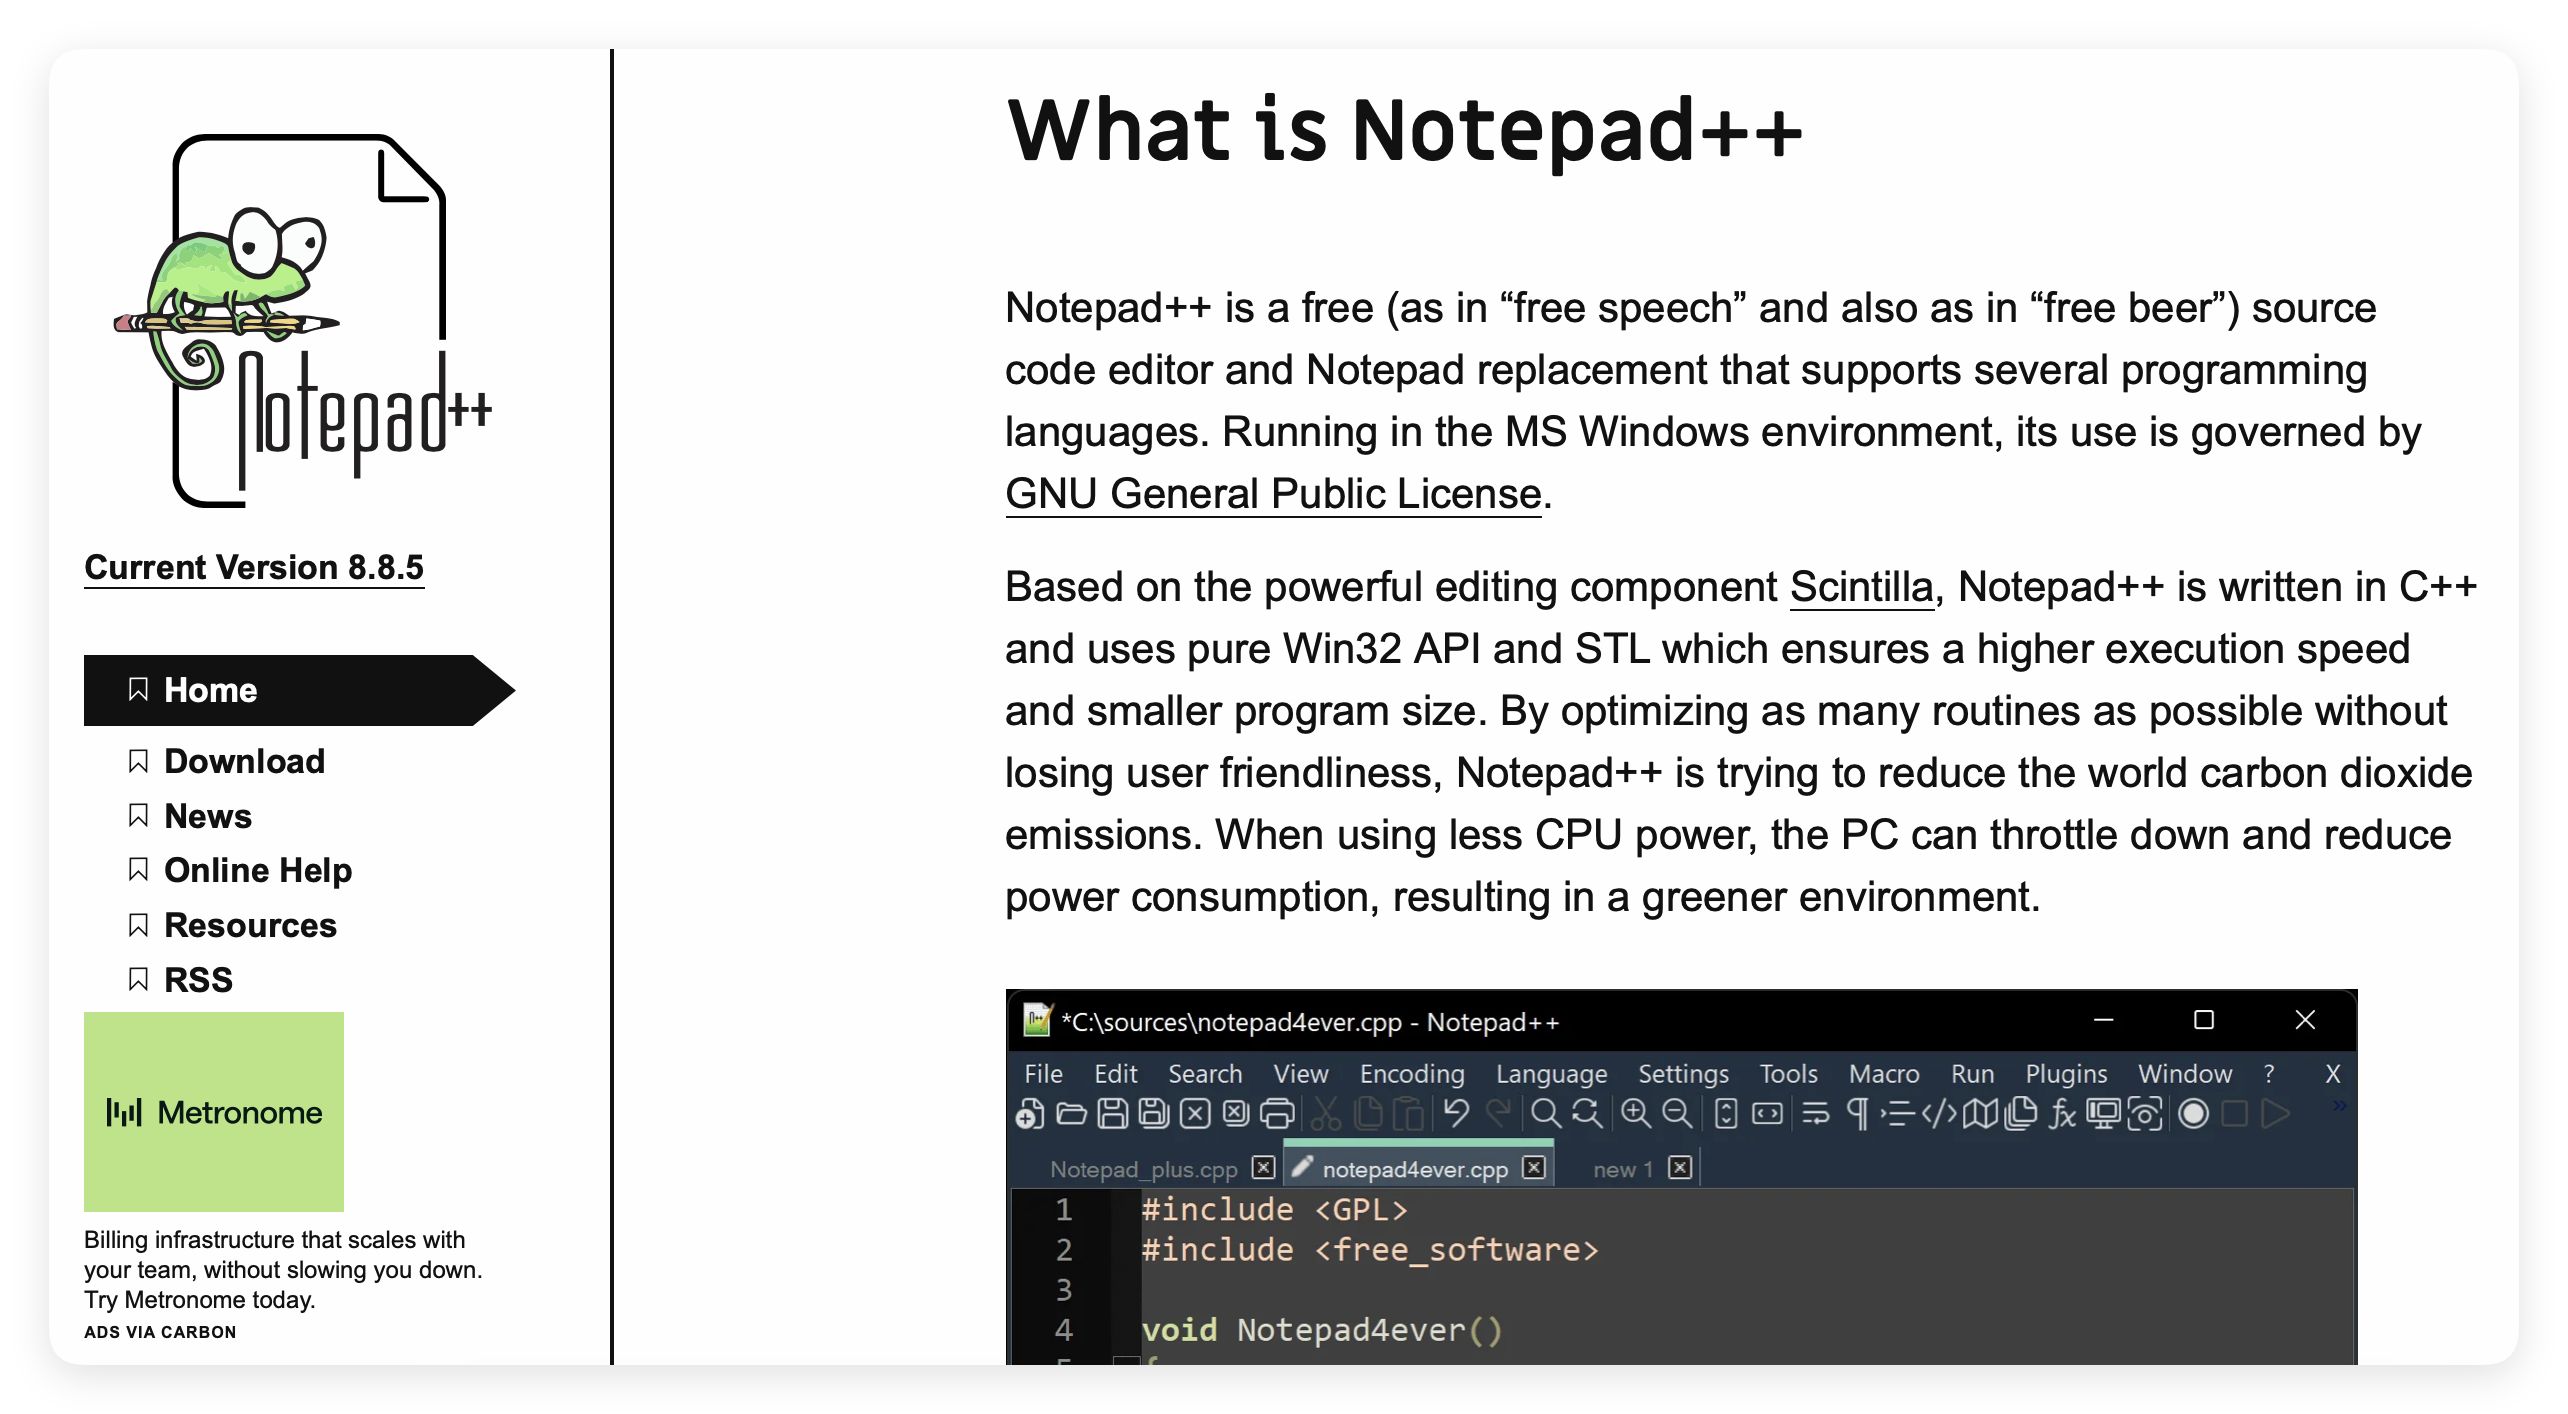Switch to the Notepad_plus.cpp tab
The height and width of the screenshot is (1414, 2568).
click(1143, 1169)
